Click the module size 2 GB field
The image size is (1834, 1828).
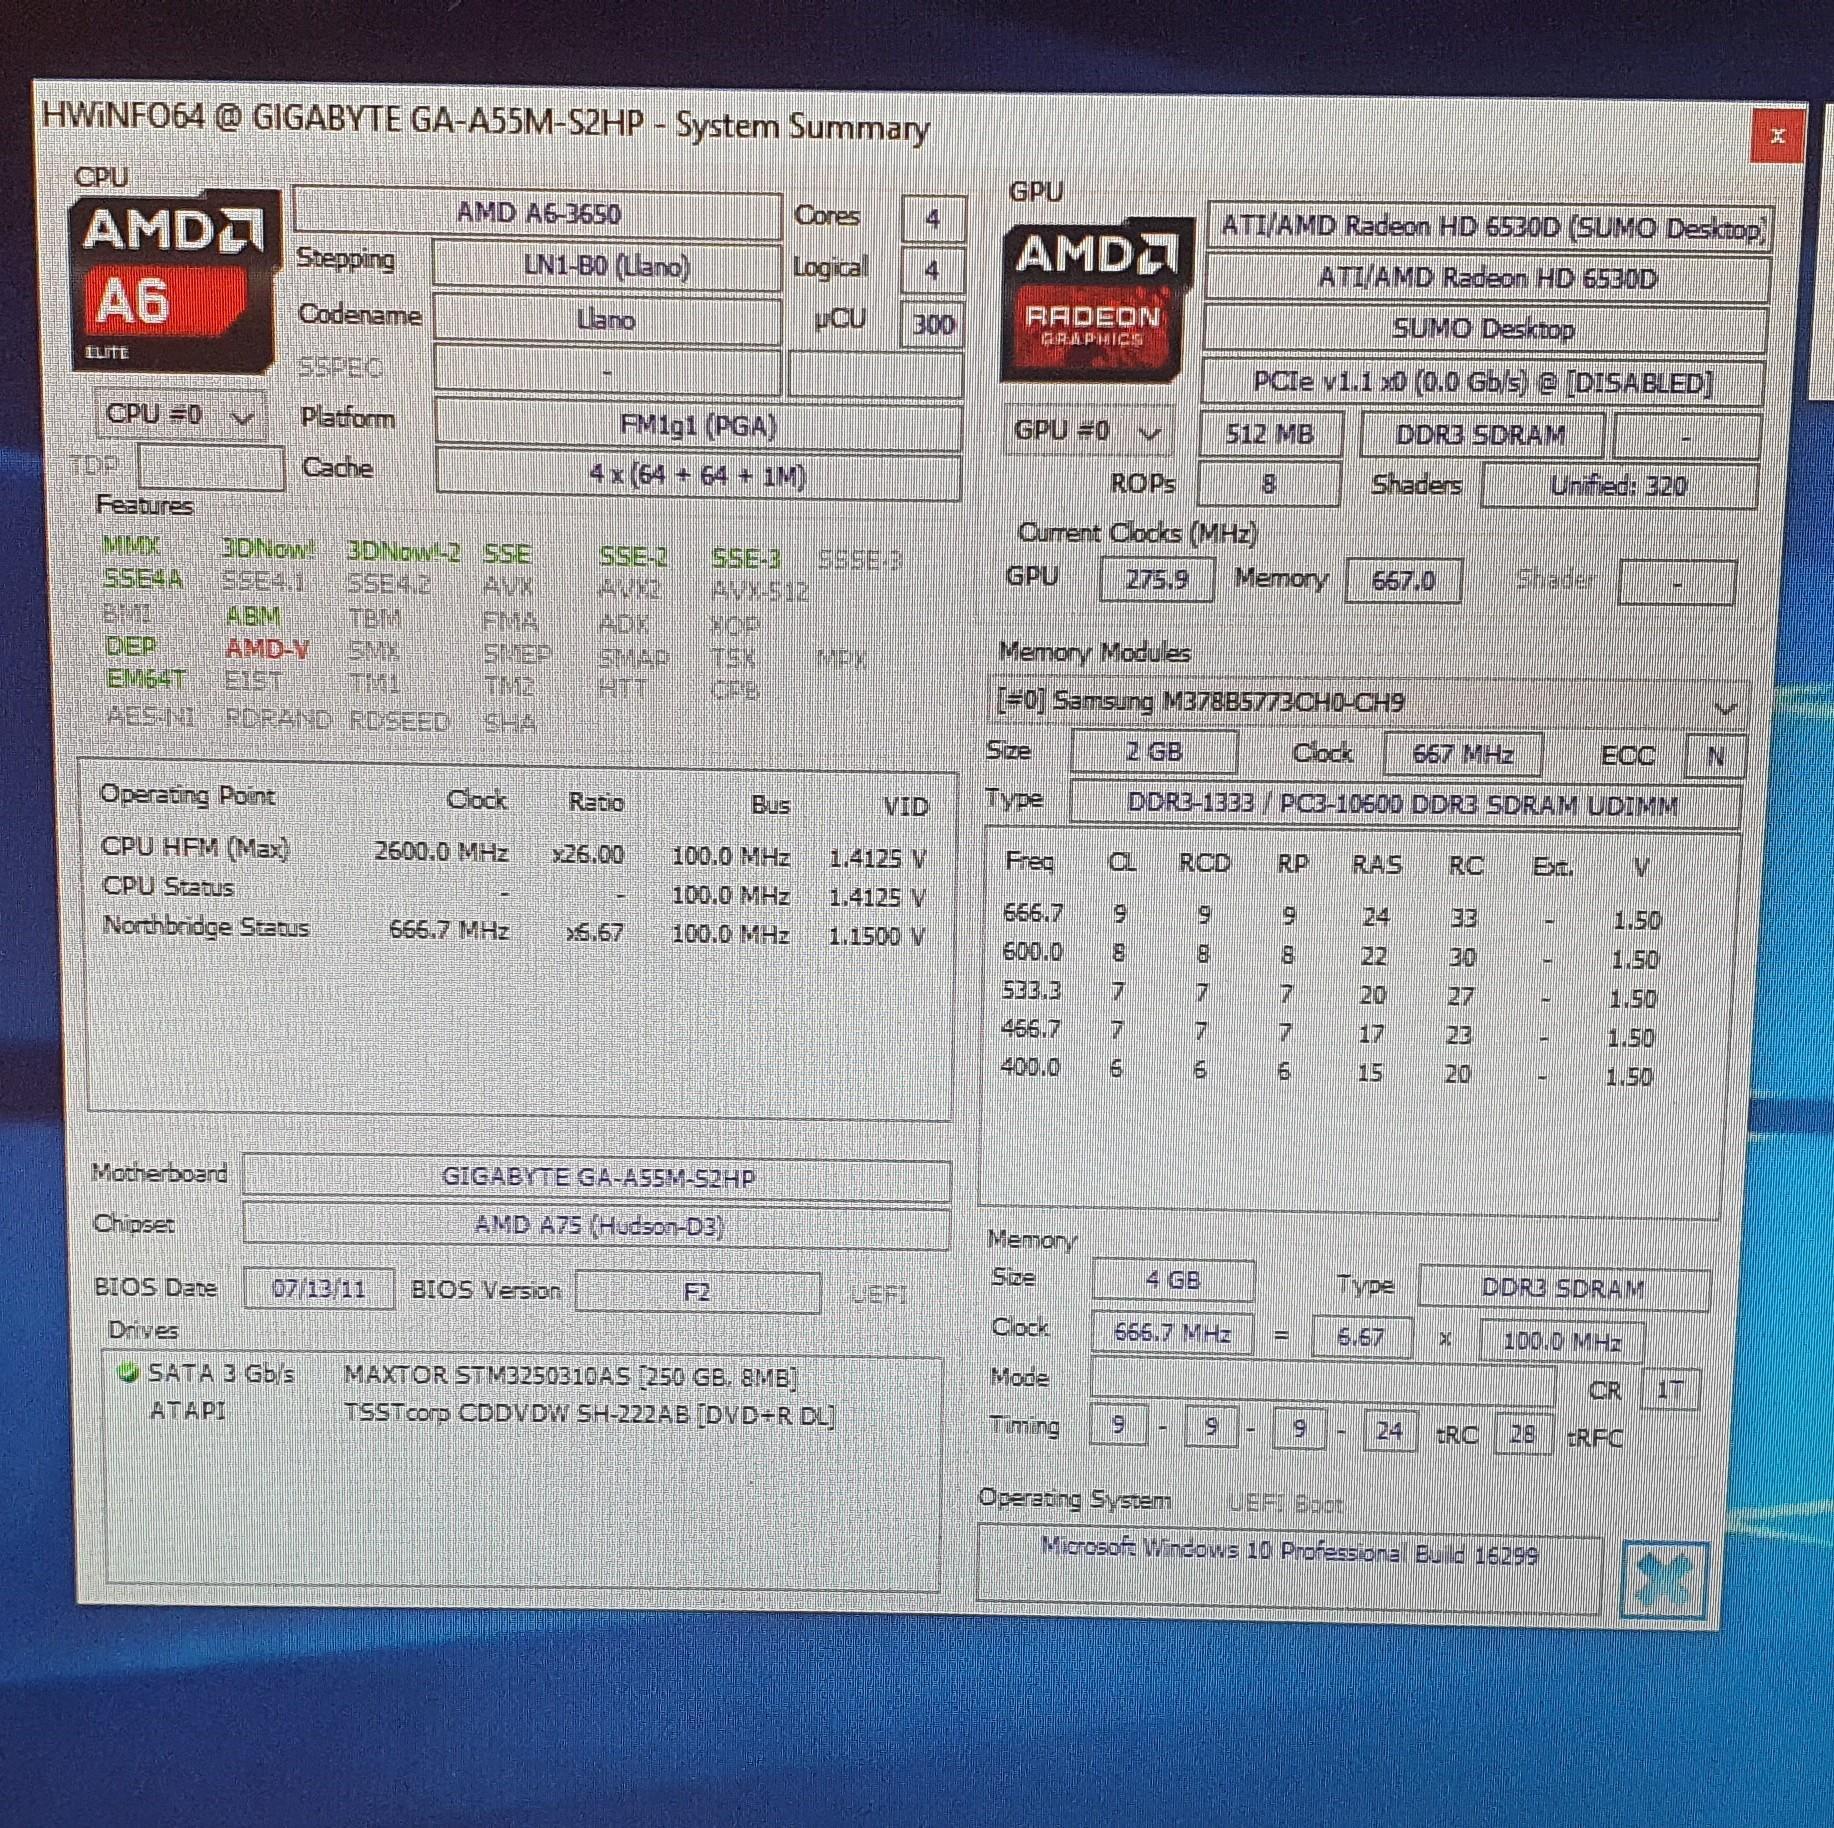(1154, 752)
